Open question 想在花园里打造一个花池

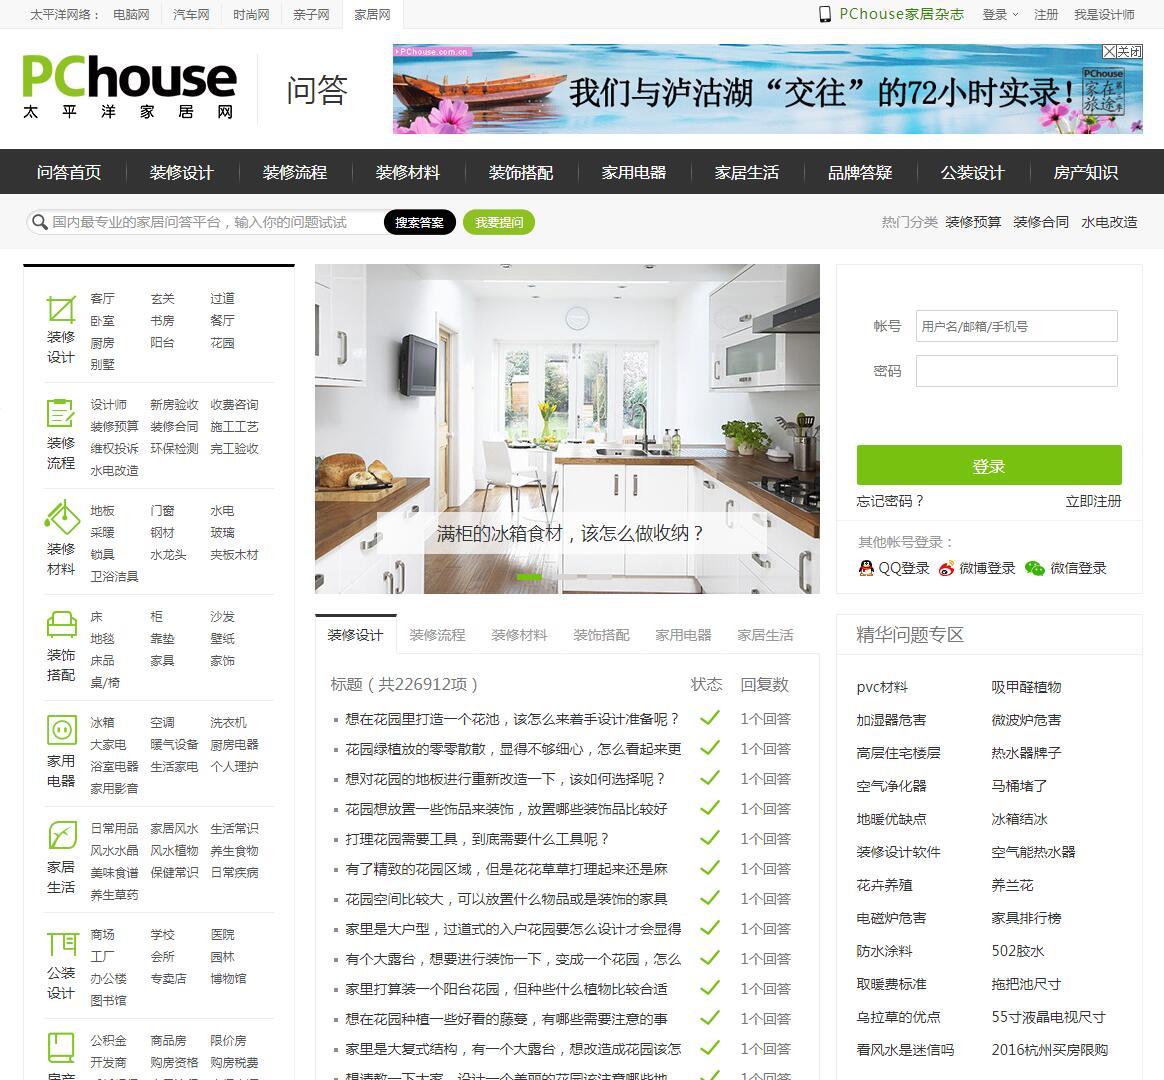(x=512, y=719)
